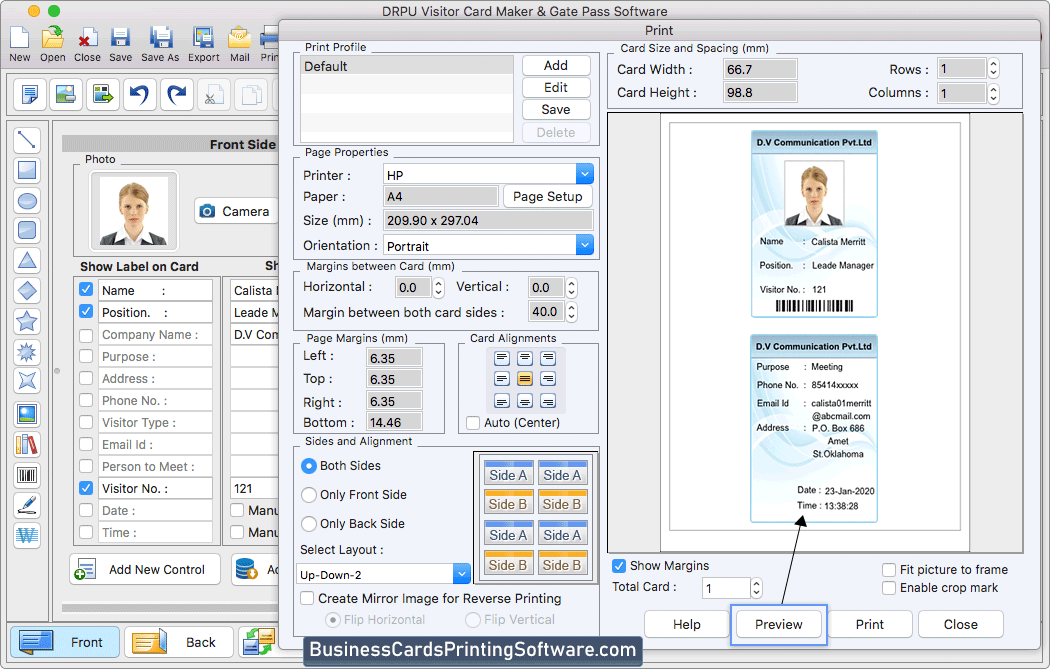This screenshot has height=669, width=1050.
Task: Select the Signature pen tool
Action: click(27, 506)
